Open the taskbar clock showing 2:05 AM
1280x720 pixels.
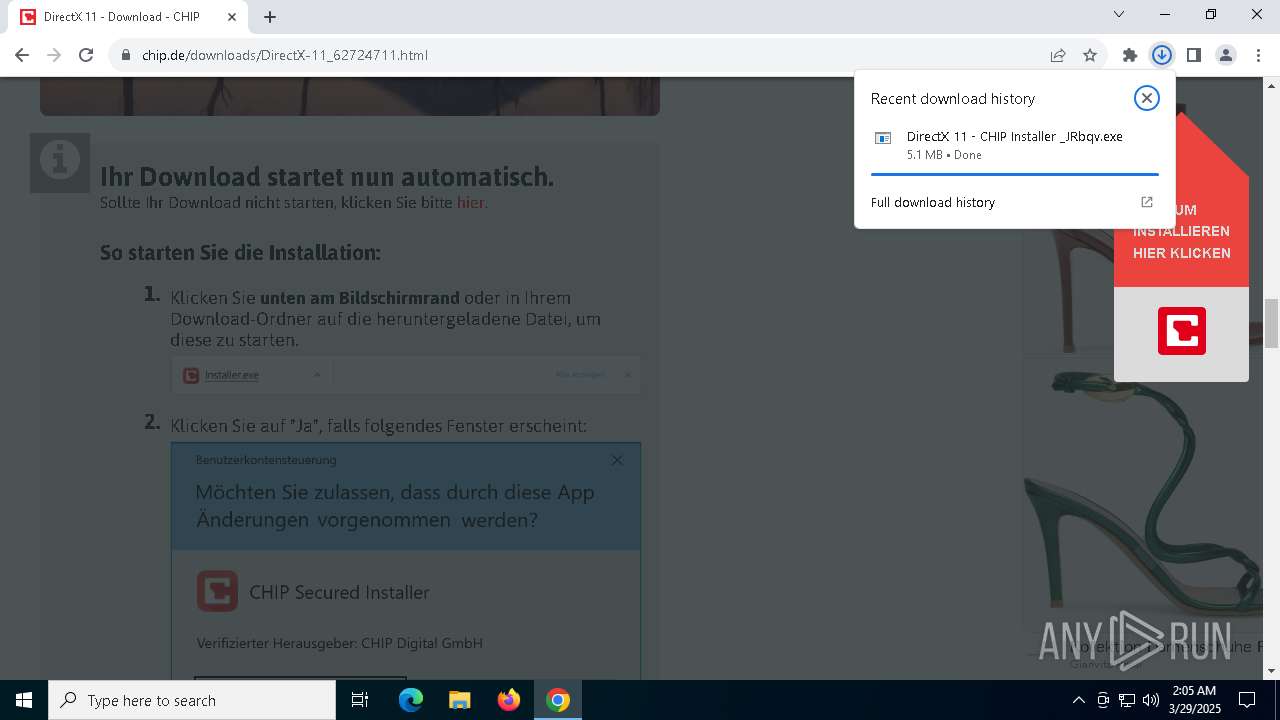coord(1194,700)
